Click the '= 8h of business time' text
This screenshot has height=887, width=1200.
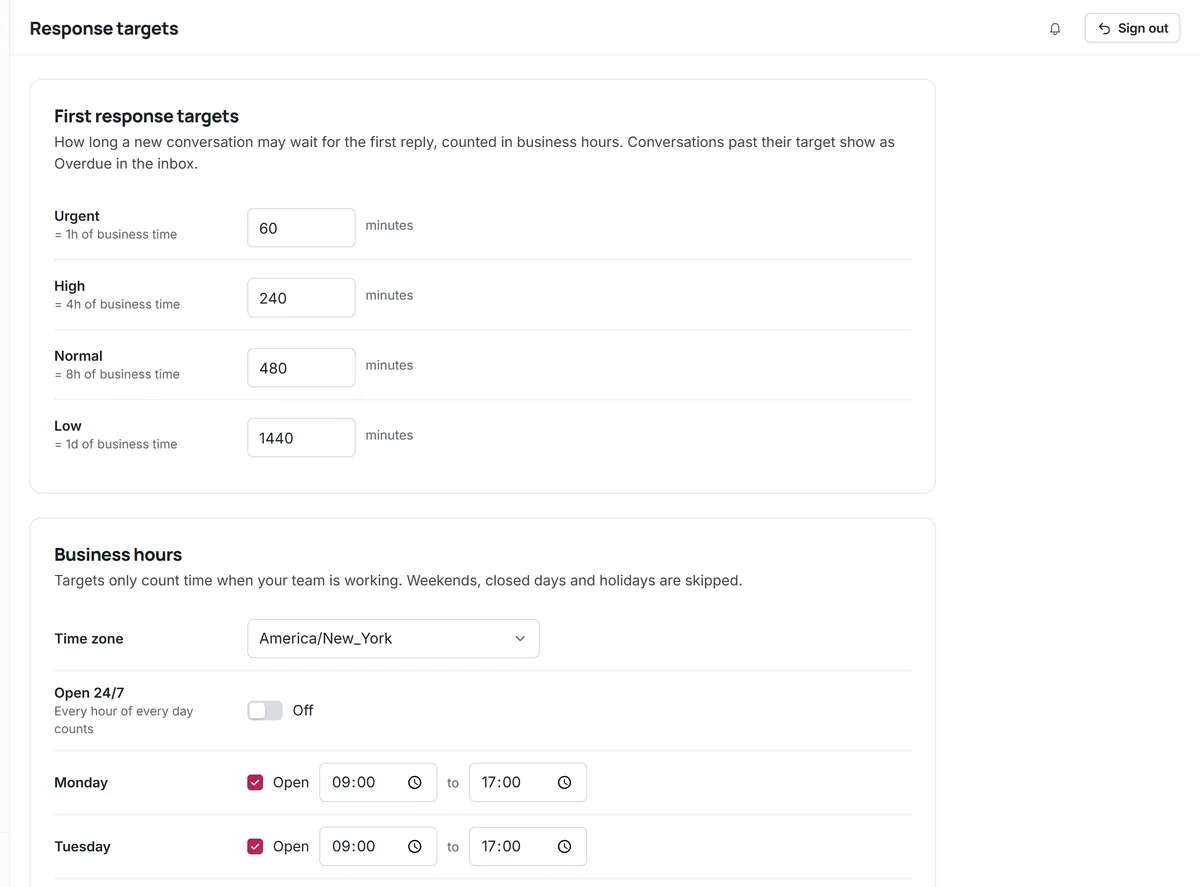(x=117, y=374)
